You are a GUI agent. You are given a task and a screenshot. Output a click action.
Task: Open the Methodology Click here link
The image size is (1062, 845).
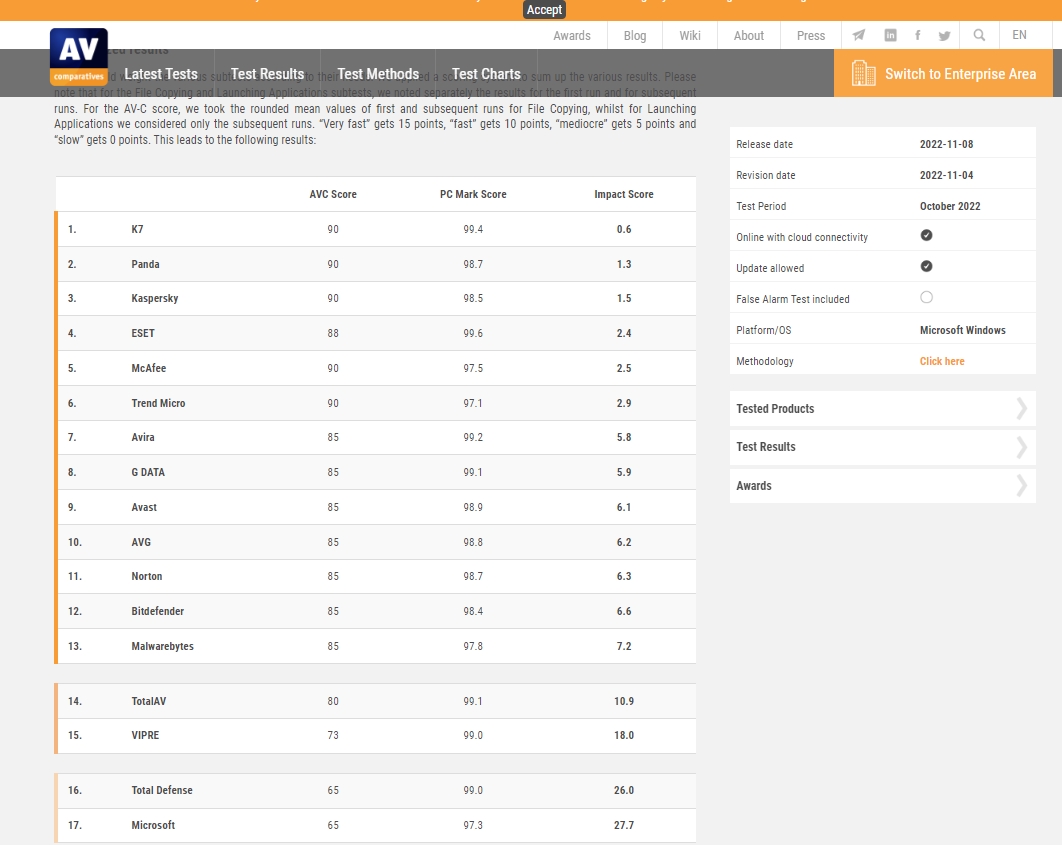coord(942,361)
